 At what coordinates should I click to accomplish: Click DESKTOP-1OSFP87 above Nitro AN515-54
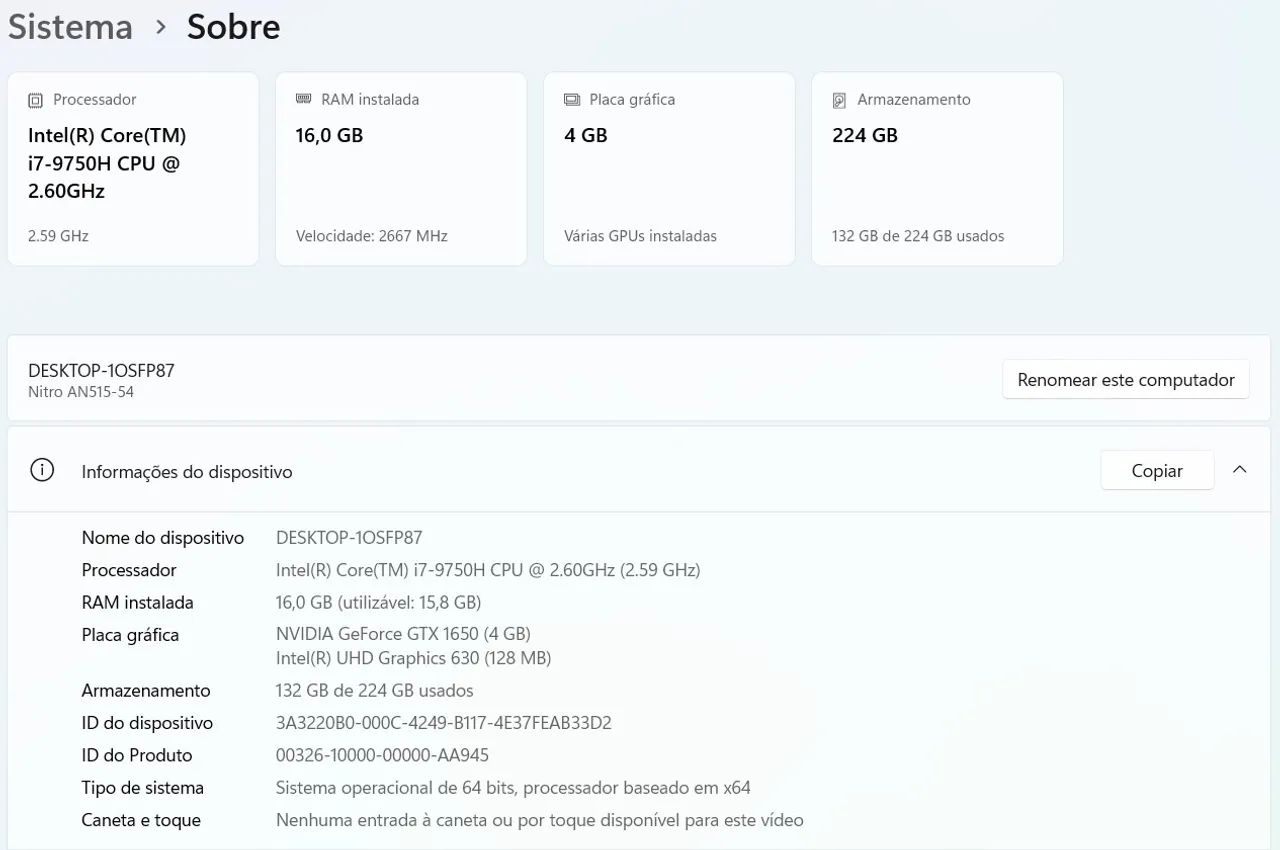click(x=101, y=370)
